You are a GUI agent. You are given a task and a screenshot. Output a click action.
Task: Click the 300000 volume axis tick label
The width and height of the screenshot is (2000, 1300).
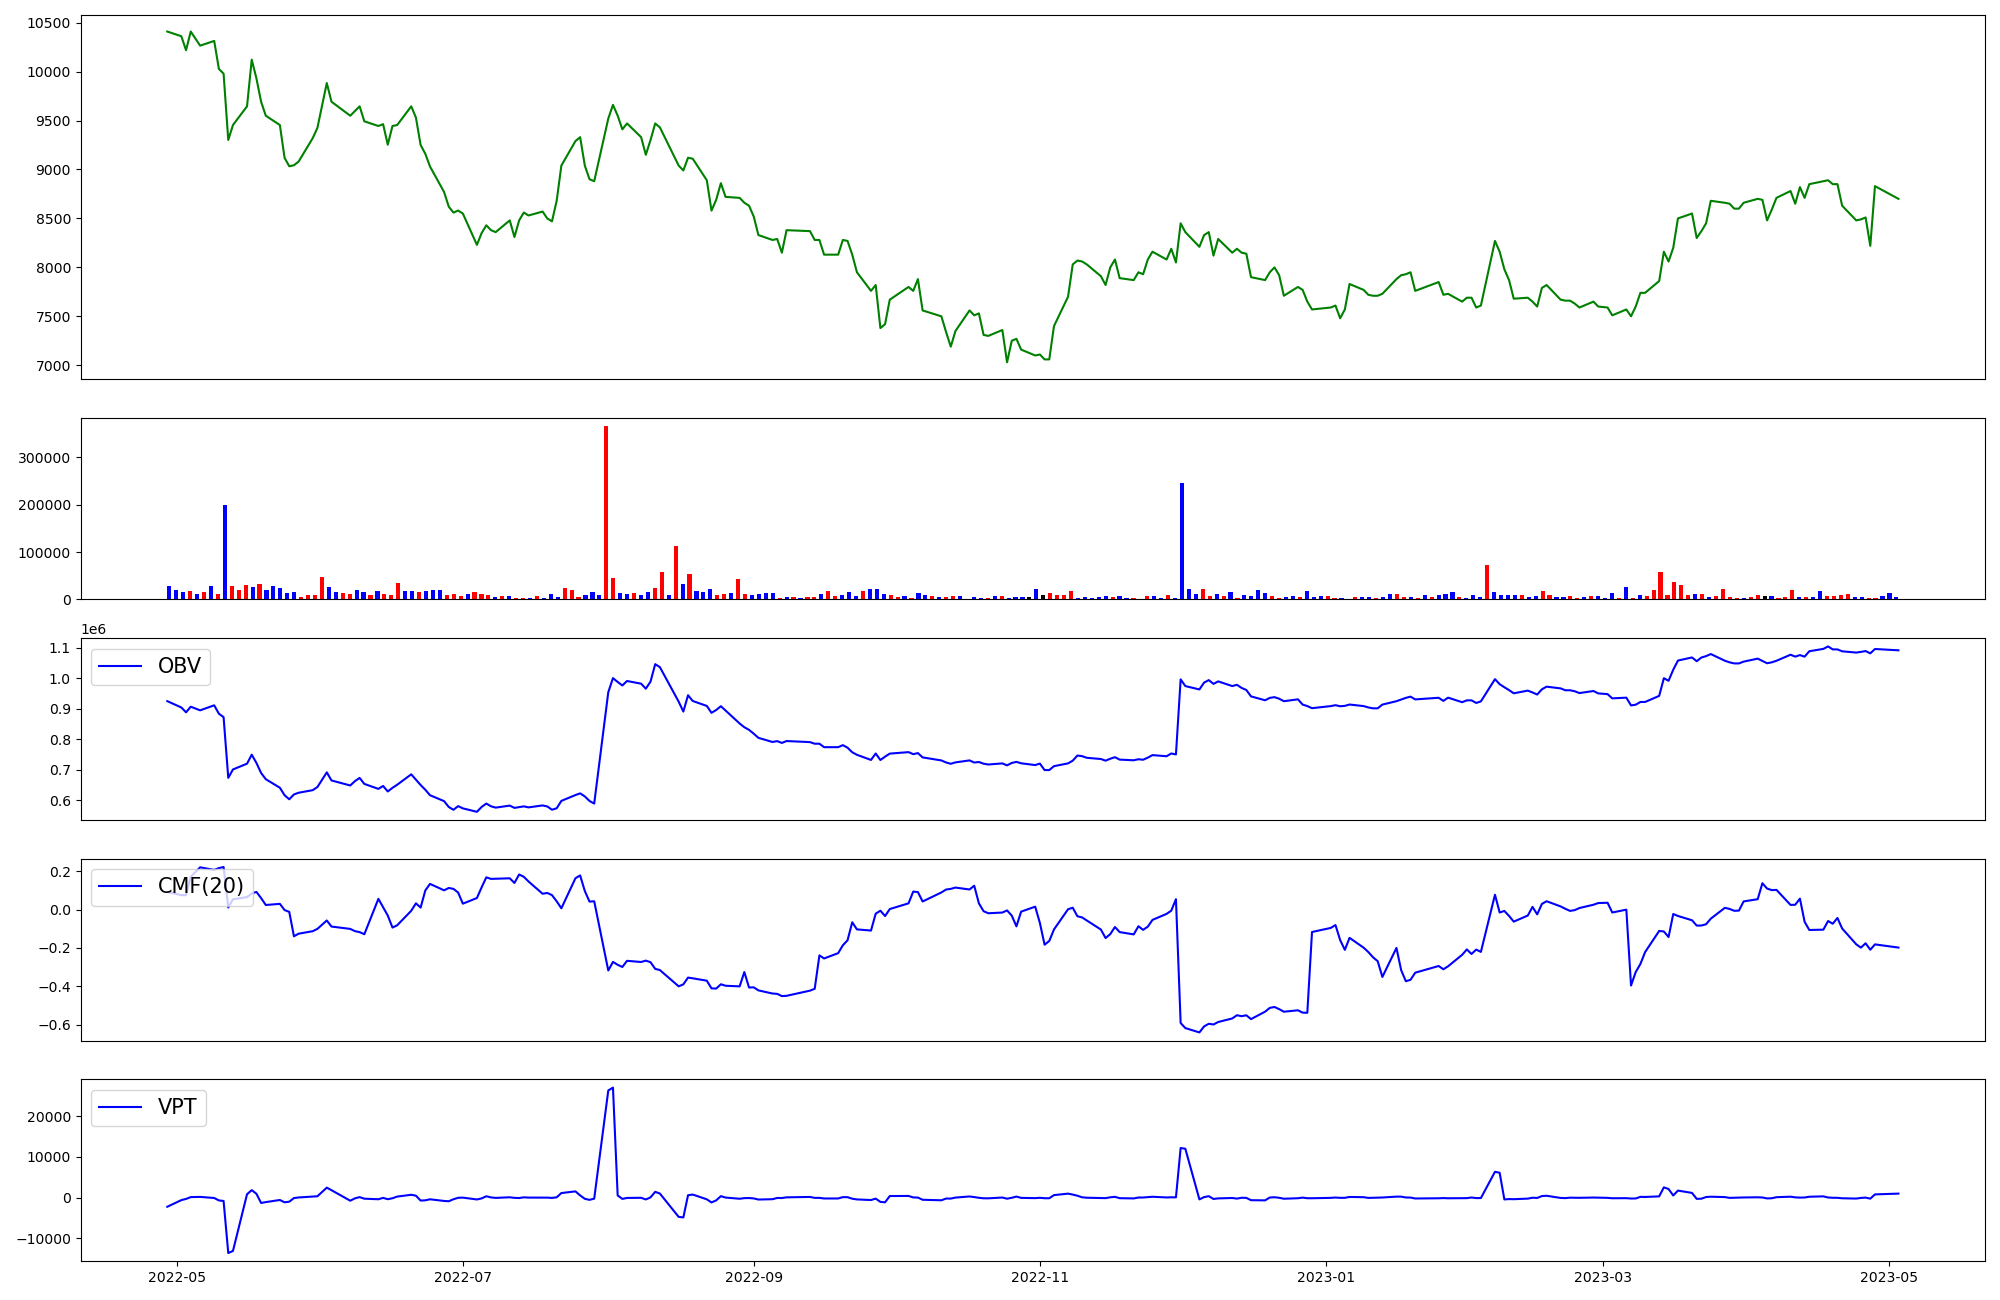42,458
